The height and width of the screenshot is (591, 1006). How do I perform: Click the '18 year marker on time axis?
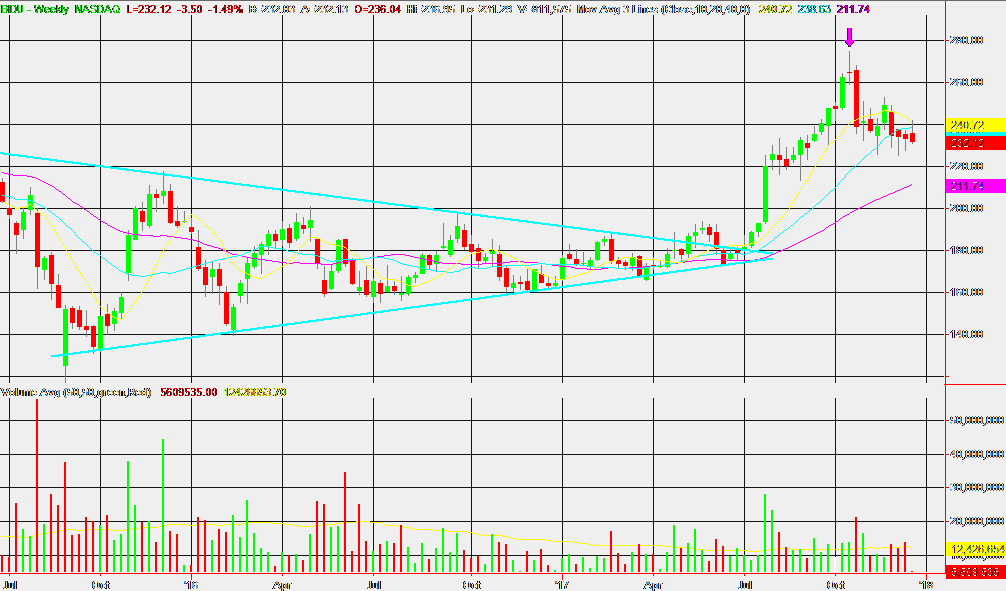tap(926, 582)
